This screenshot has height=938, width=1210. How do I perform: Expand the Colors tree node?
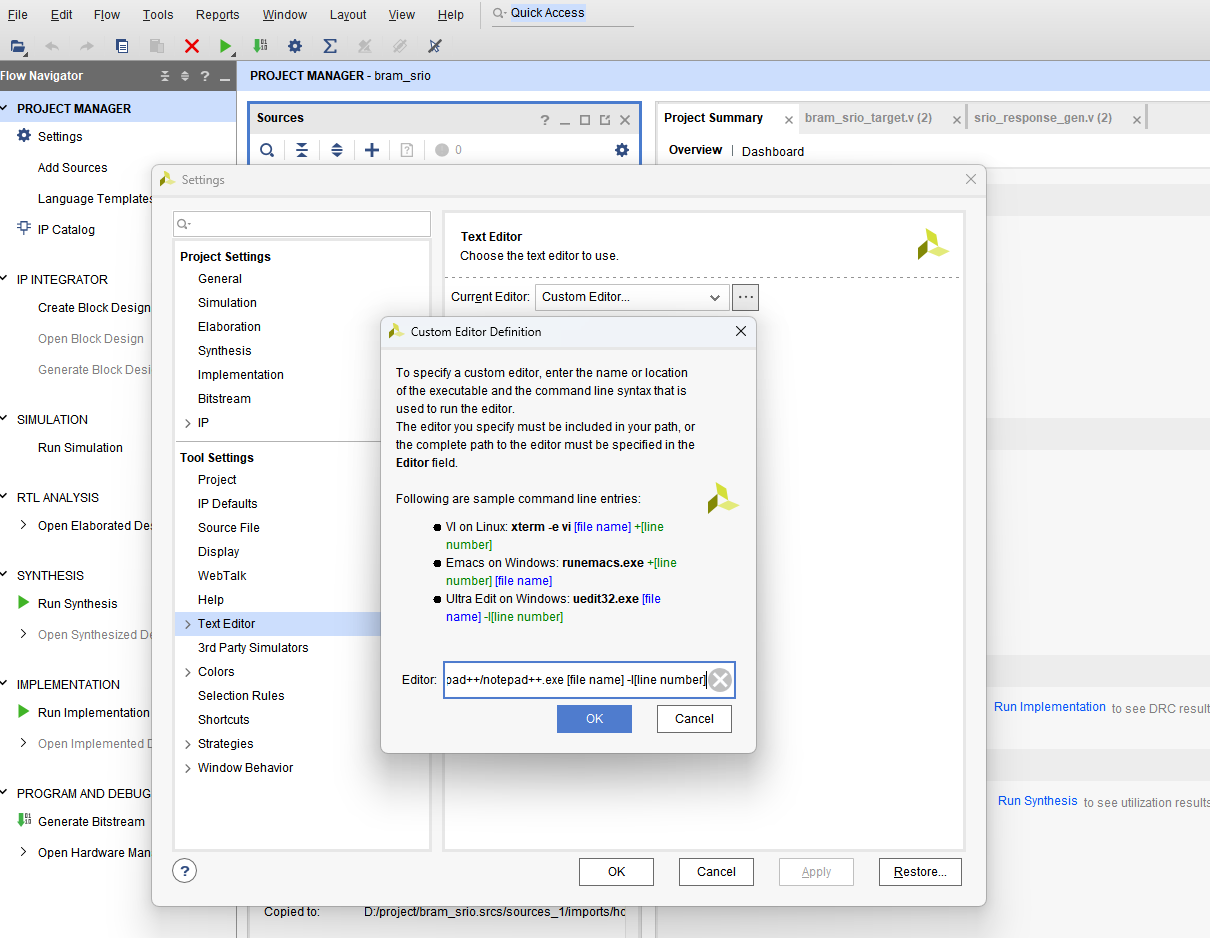[187, 672]
